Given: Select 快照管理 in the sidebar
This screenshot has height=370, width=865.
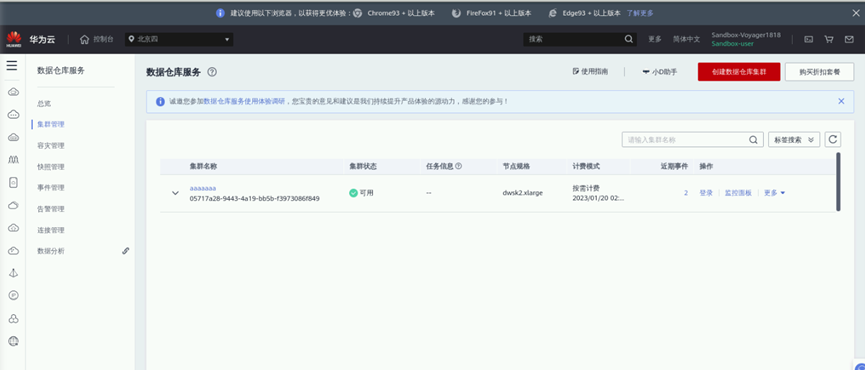Looking at the screenshot, I should [51, 167].
